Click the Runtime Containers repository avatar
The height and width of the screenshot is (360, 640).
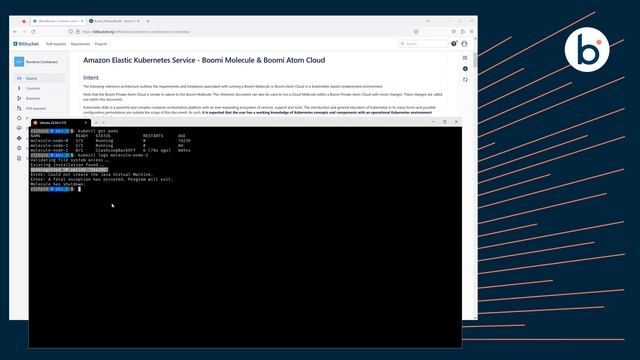(x=19, y=62)
